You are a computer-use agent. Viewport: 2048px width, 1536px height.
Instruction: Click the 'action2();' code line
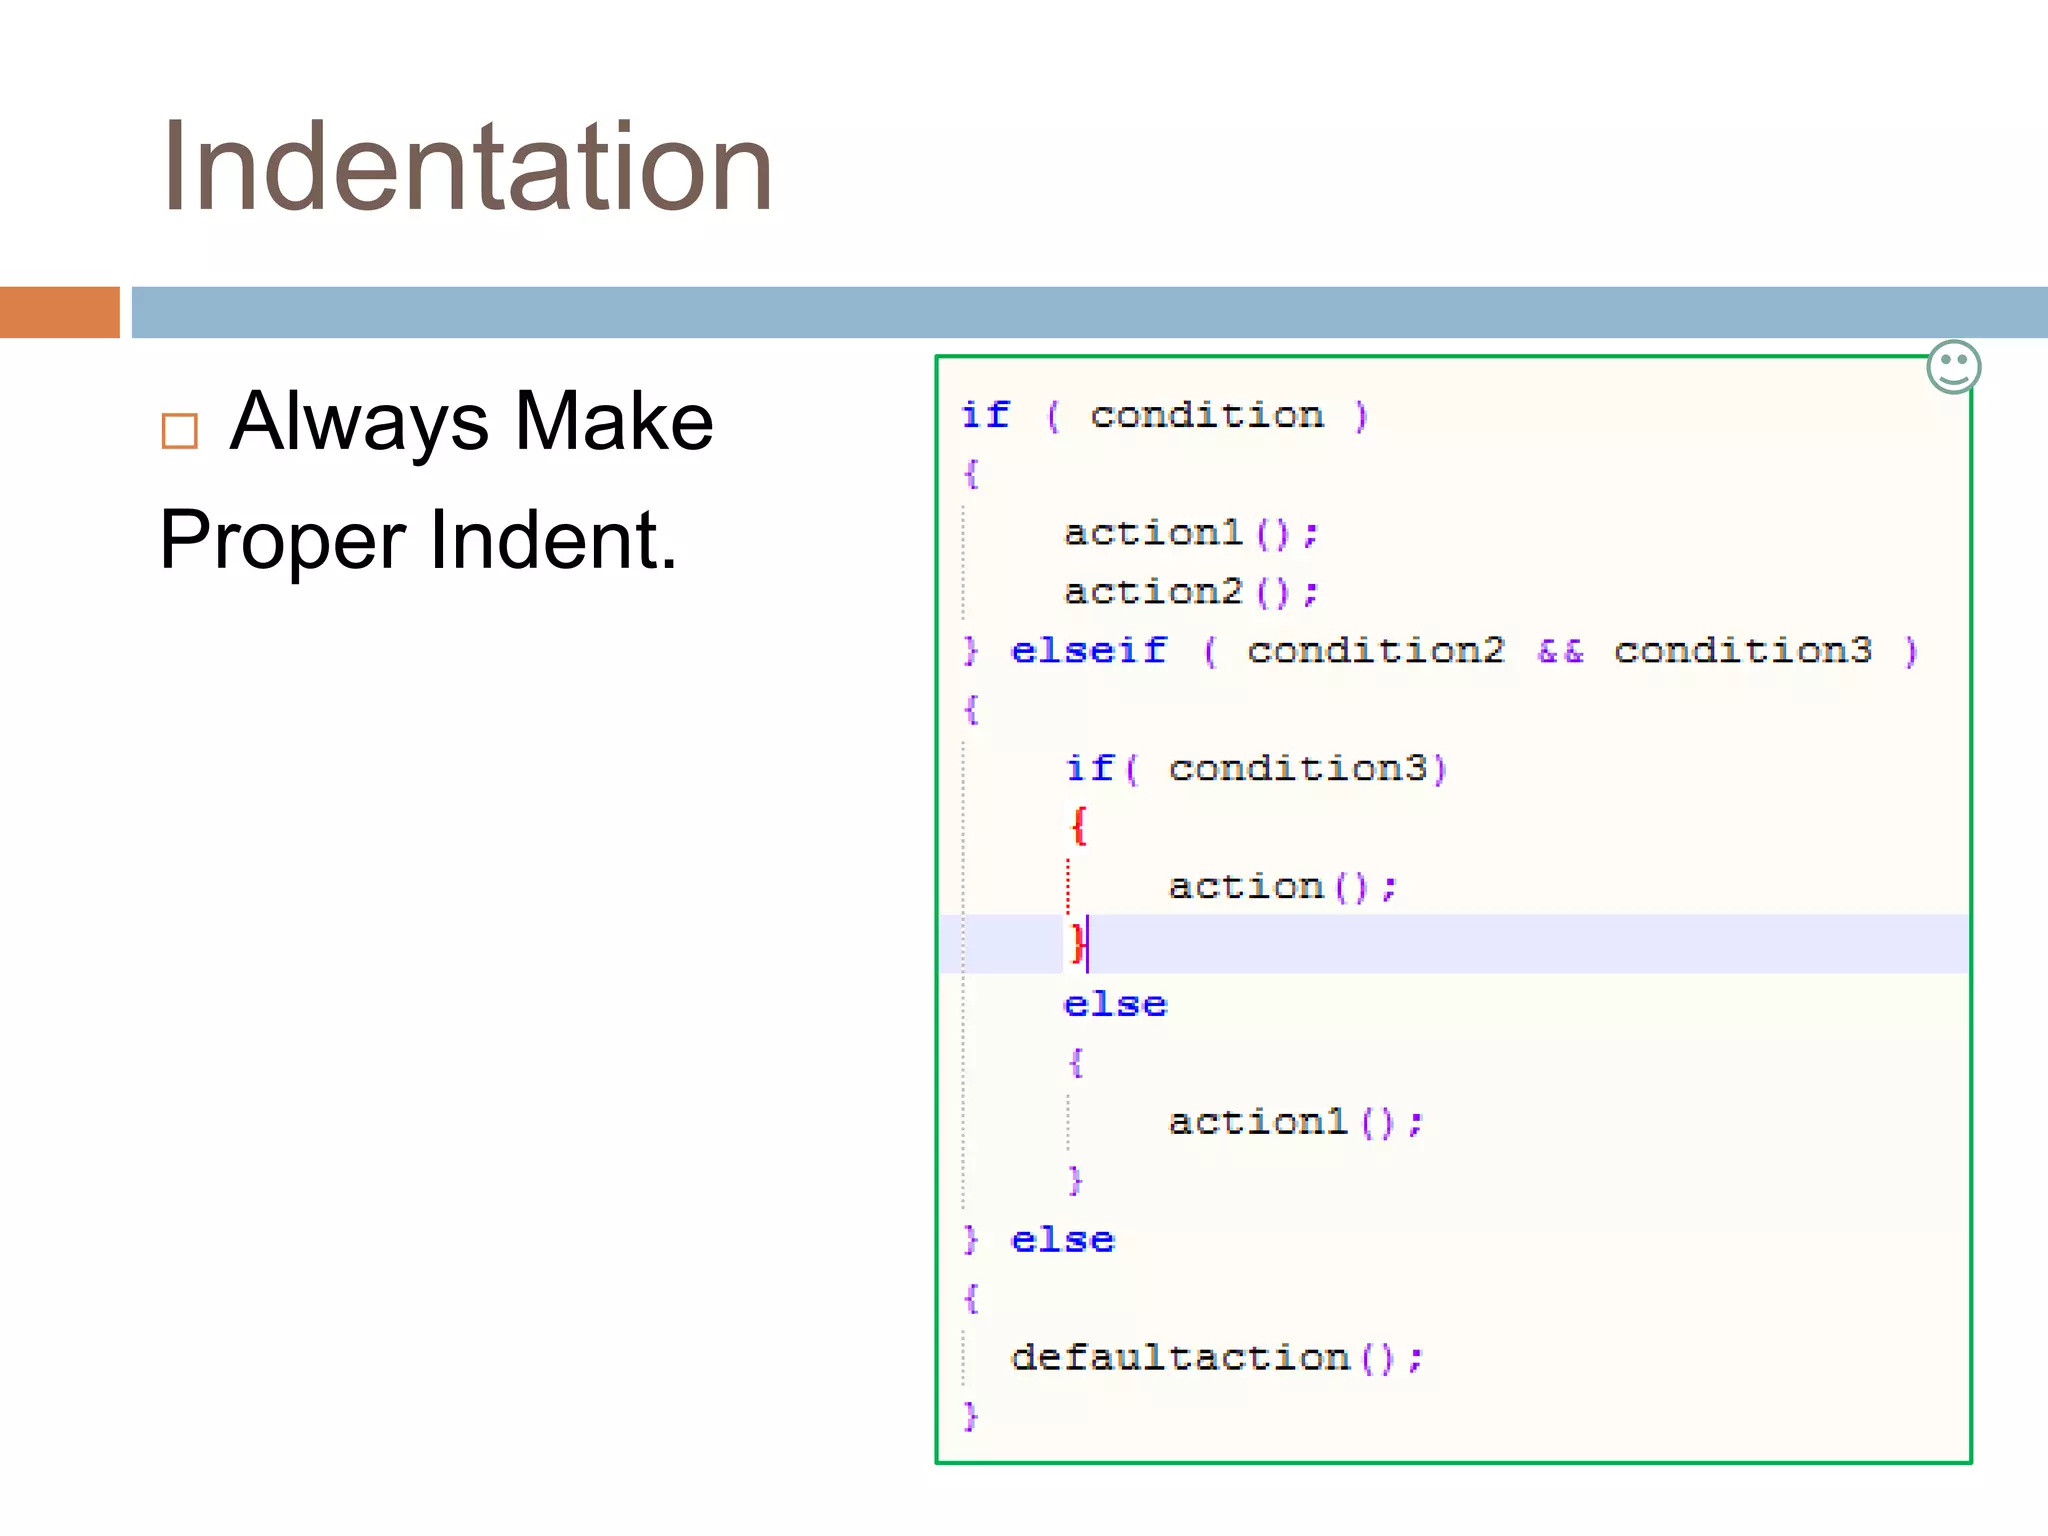coord(1191,592)
